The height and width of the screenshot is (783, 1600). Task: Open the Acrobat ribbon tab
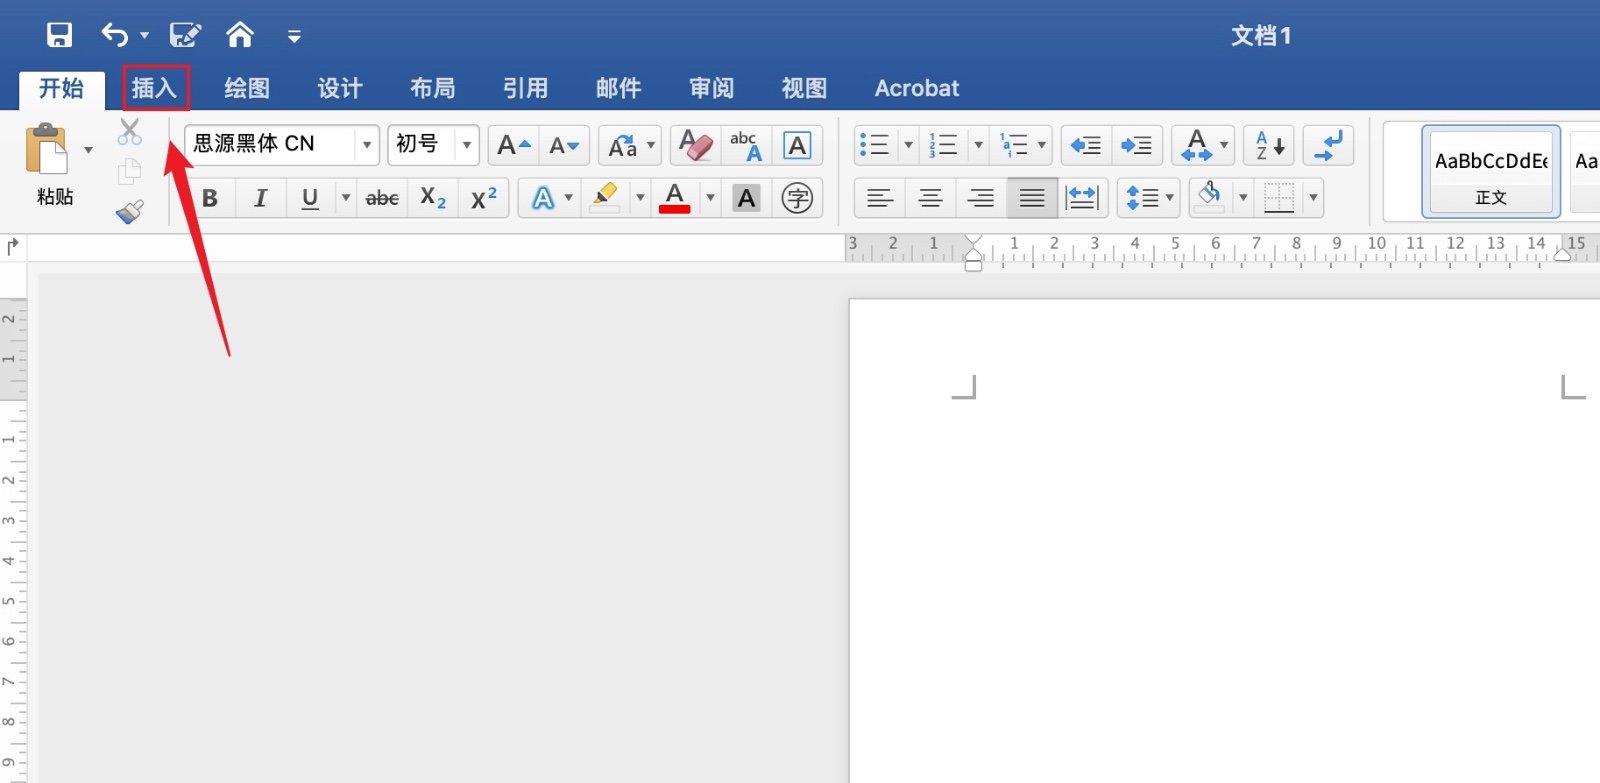[x=917, y=88]
